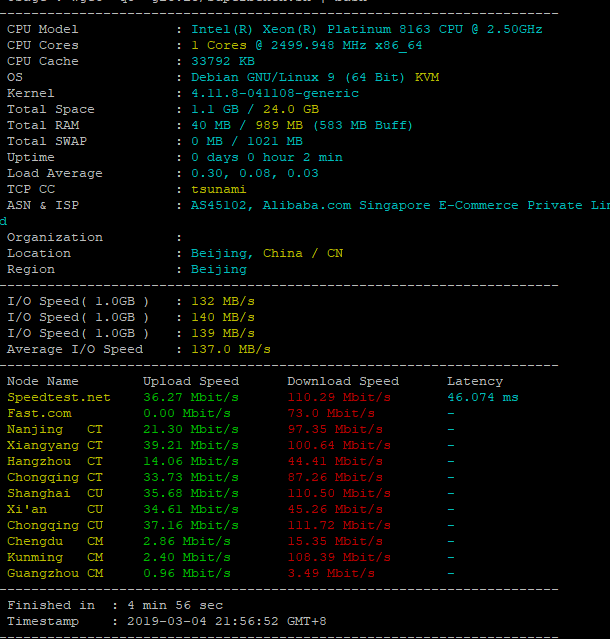Screen dimensions: 610x639
Task: Click Chongqing CU download '111.72 Mbit/s'
Action: pos(339,525)
